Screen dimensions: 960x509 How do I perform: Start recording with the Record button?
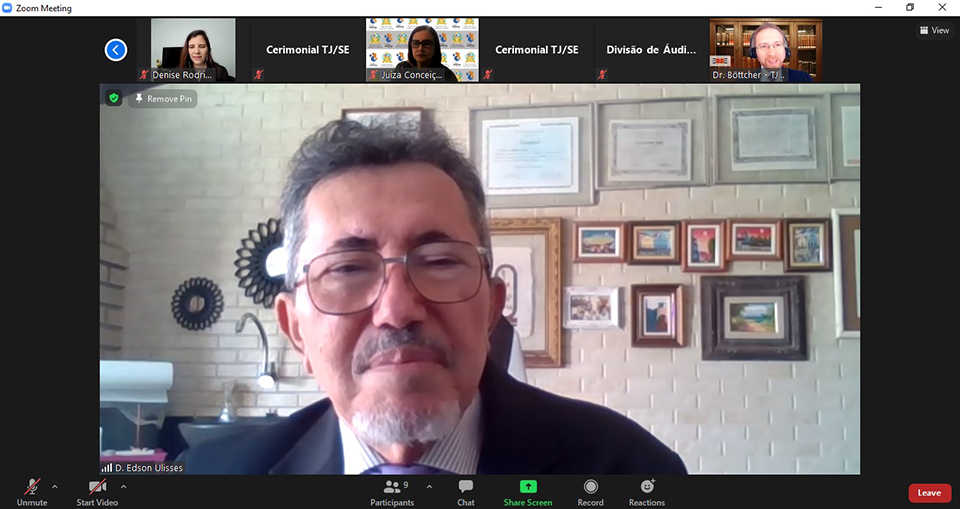(x=590, y=491)
